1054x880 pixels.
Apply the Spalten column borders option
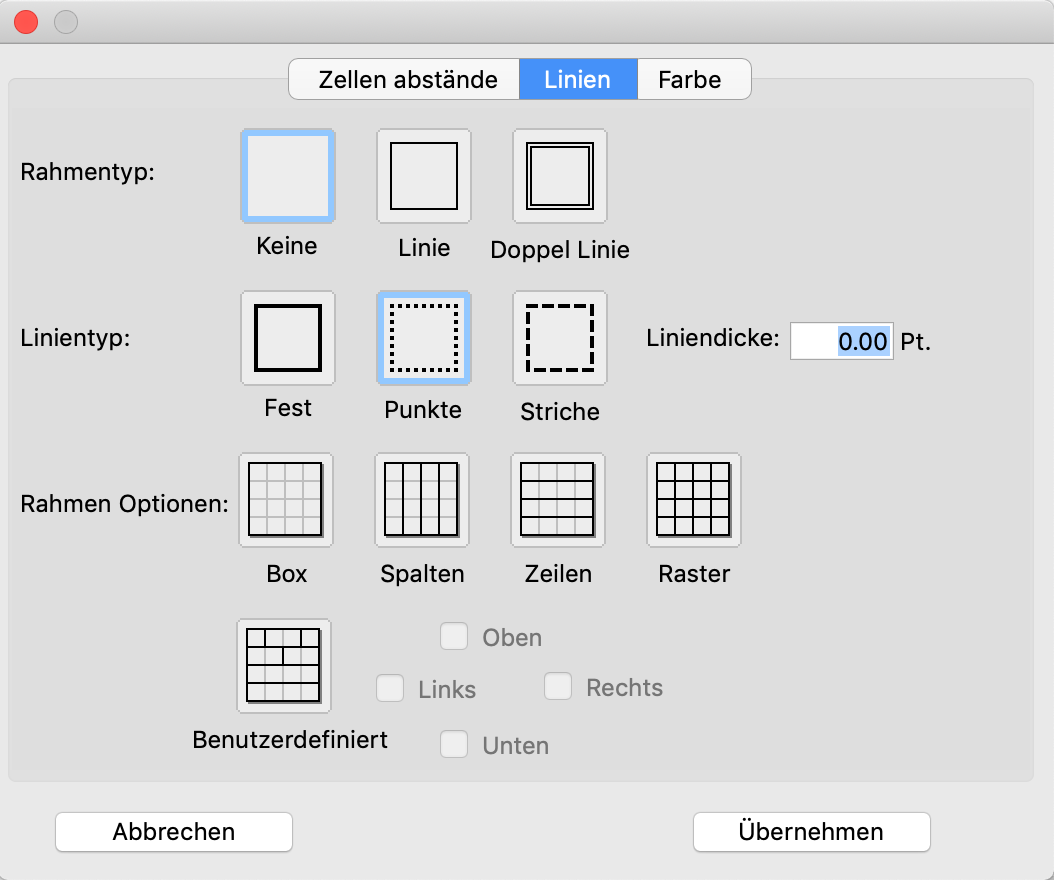[422, 500]
